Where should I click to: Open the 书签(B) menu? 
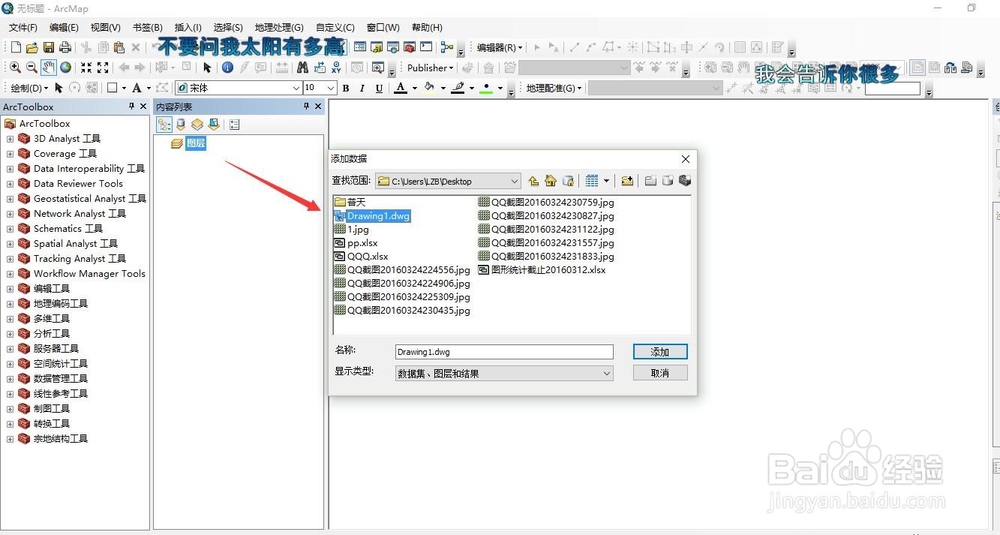coord(147,27)
